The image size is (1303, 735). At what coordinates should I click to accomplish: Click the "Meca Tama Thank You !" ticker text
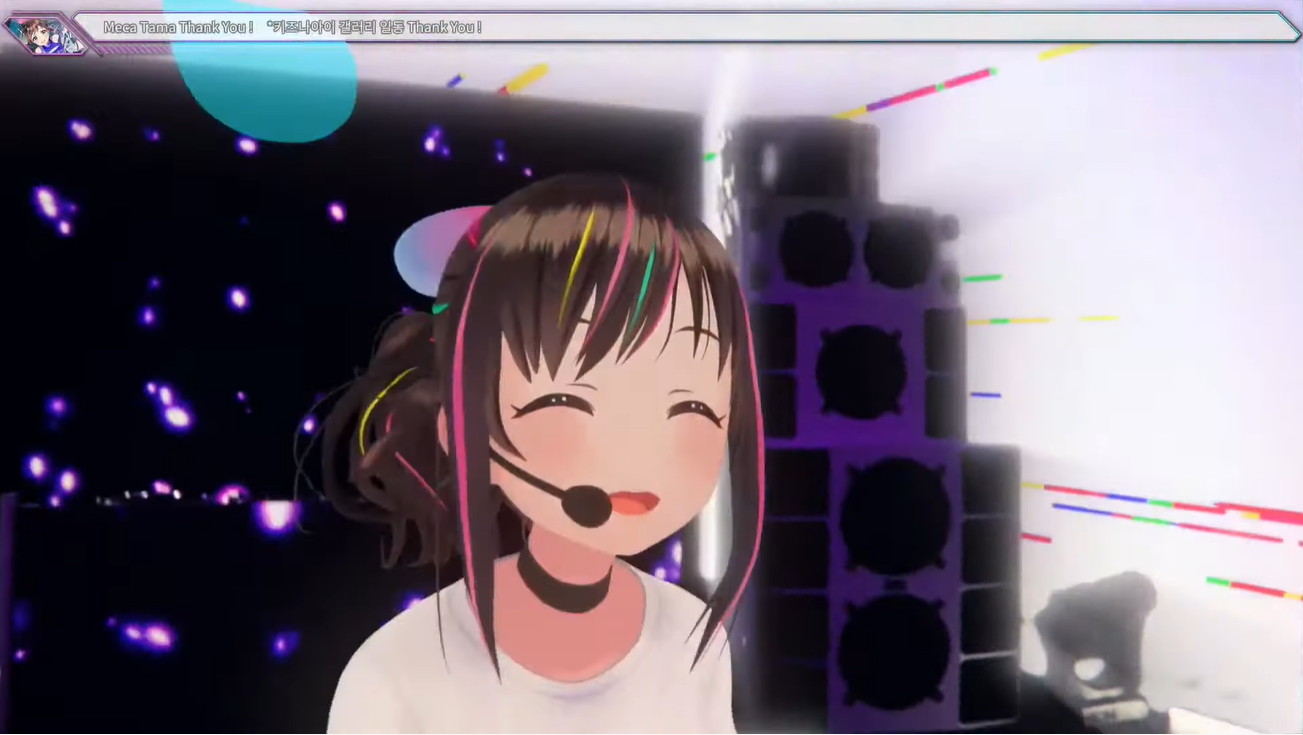[x=178, y=27]
